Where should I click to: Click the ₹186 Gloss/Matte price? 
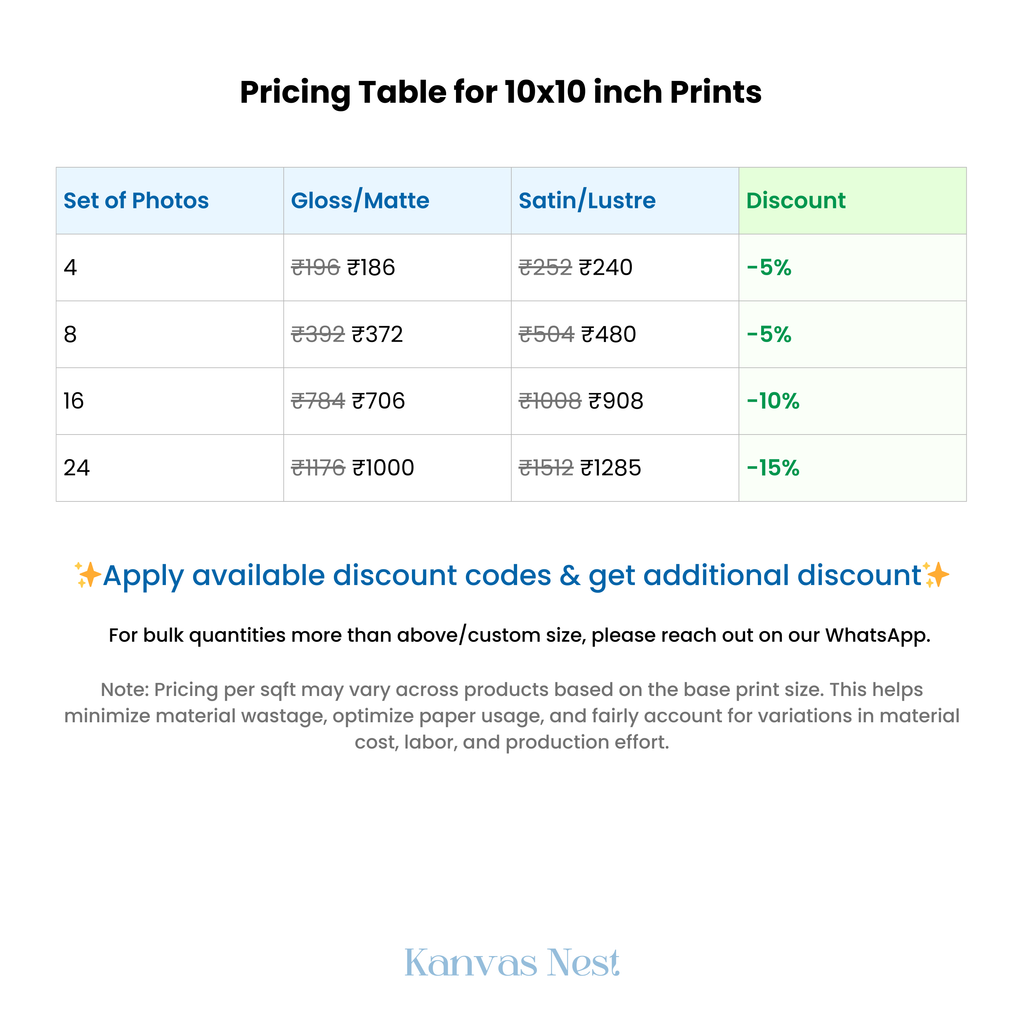click(371, 267)
